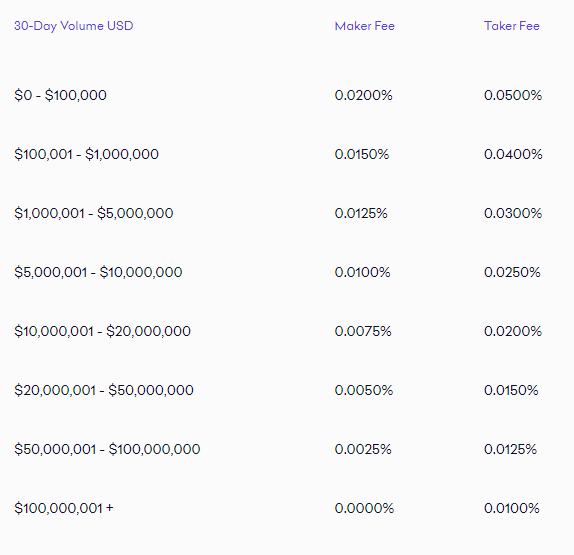Select the $100,000,001 + volume tier
The image size is (574, 555).
64,508
